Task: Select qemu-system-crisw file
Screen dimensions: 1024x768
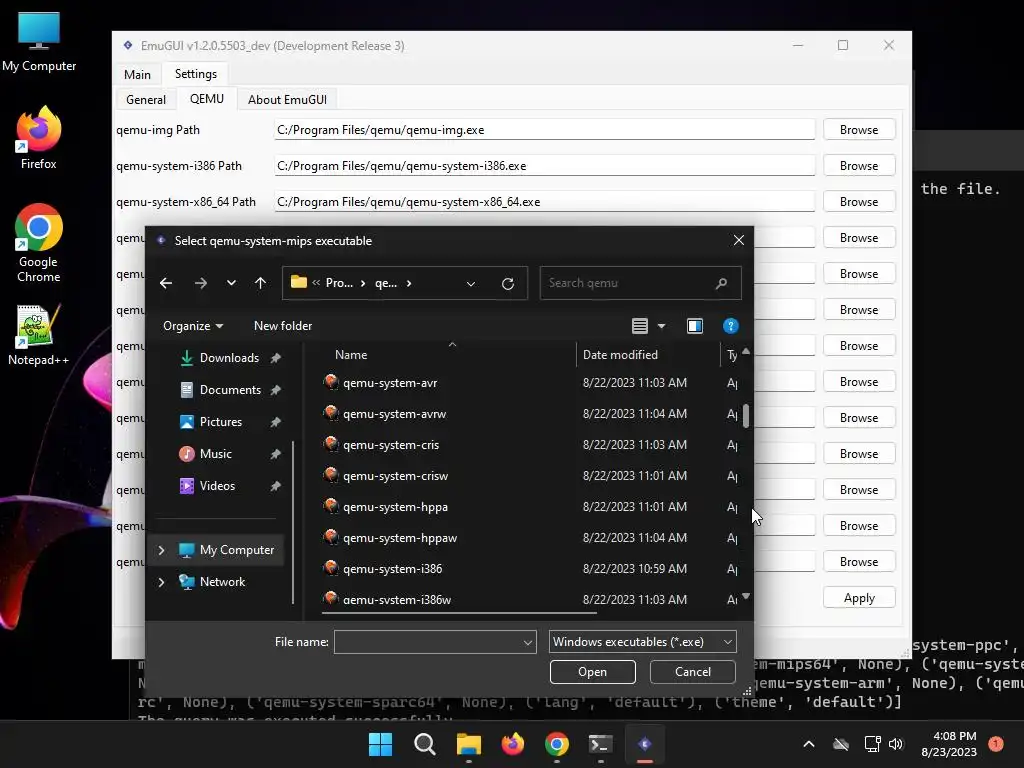Action: 396,476
